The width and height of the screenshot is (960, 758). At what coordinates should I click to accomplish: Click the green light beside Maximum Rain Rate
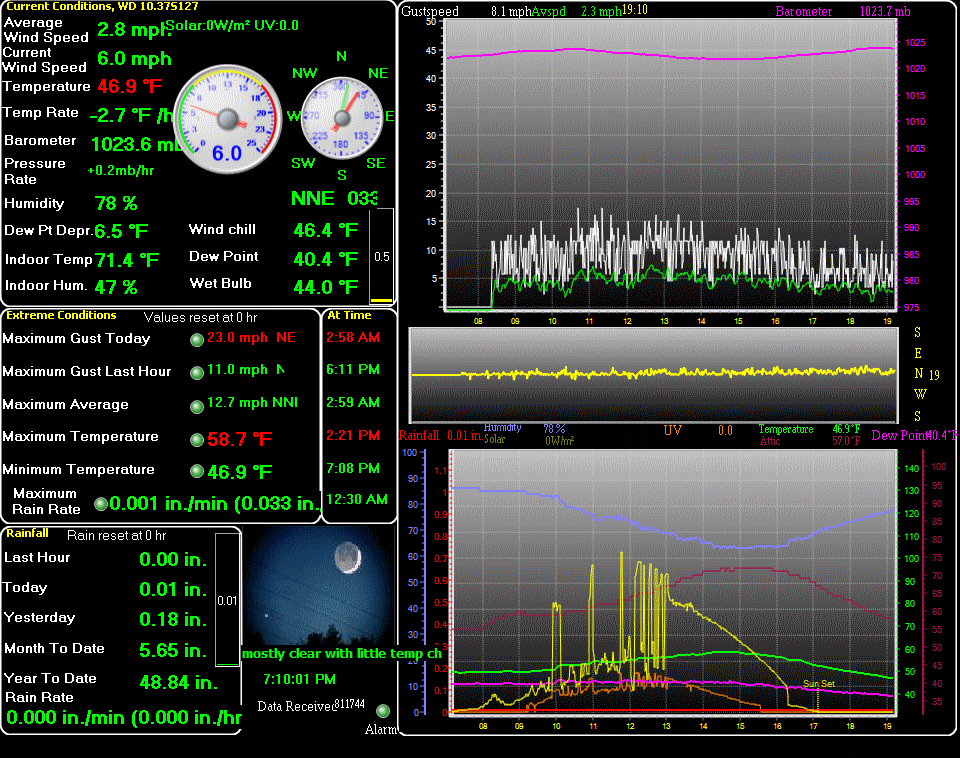pos(100,504)
